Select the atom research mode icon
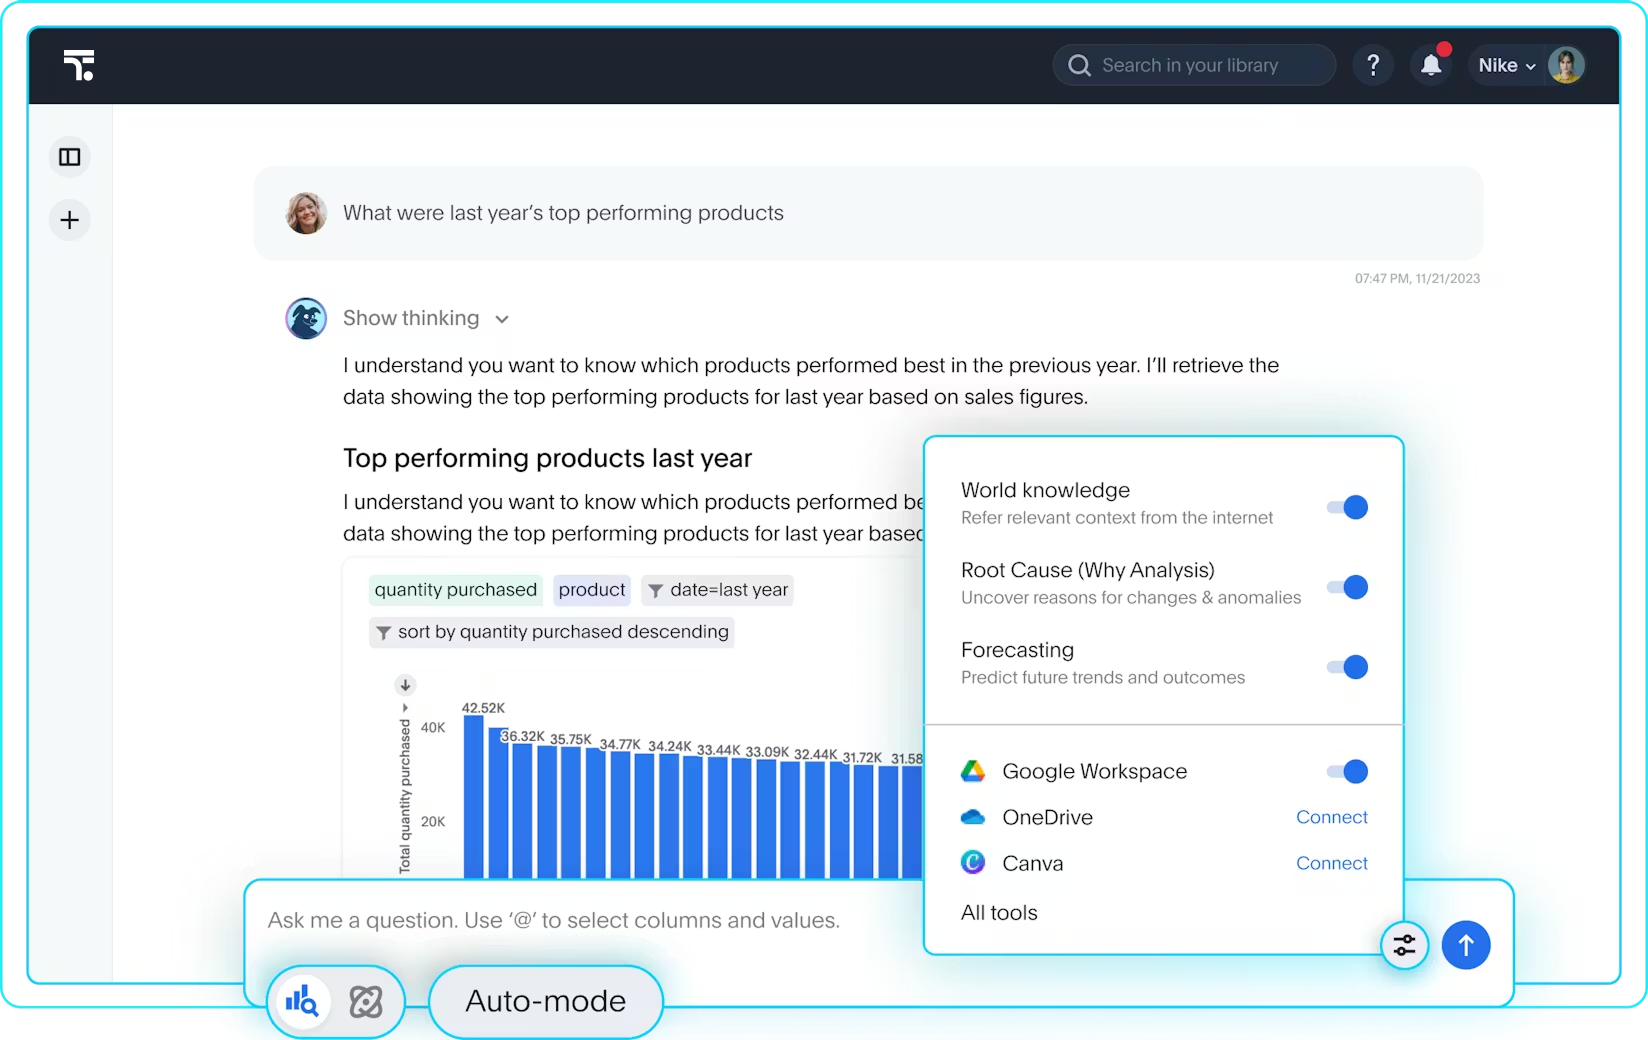 point(366,1001)
